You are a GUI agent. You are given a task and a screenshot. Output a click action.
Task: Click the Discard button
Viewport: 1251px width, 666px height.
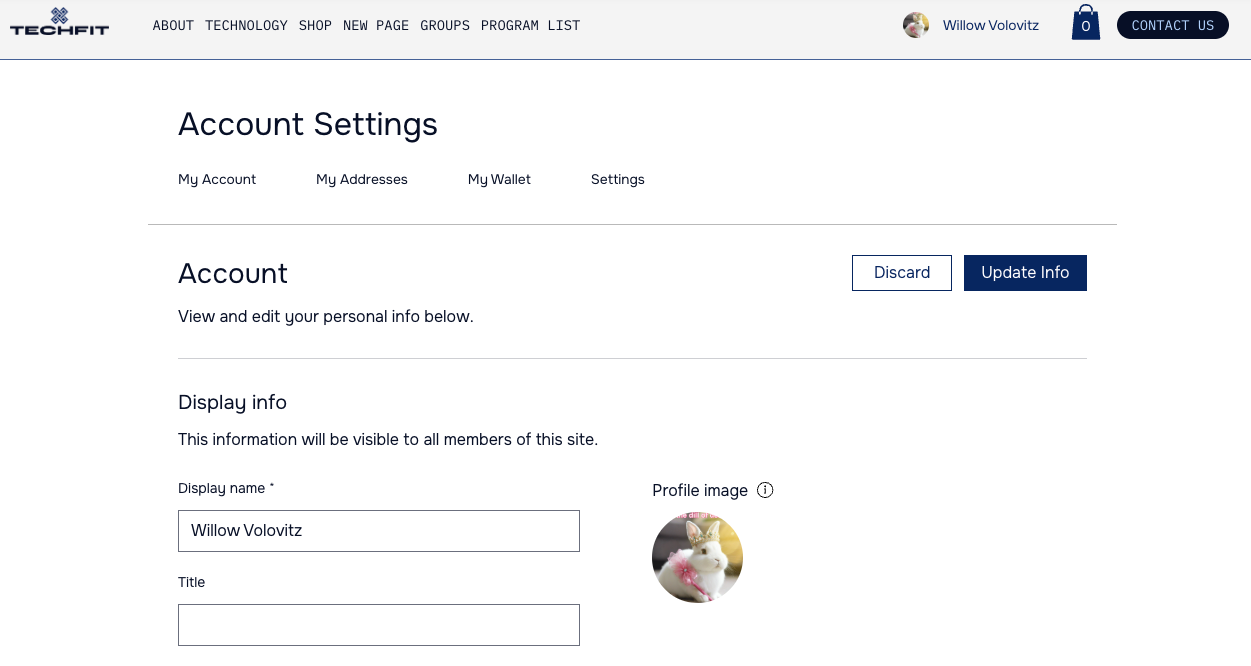point(901,272)
